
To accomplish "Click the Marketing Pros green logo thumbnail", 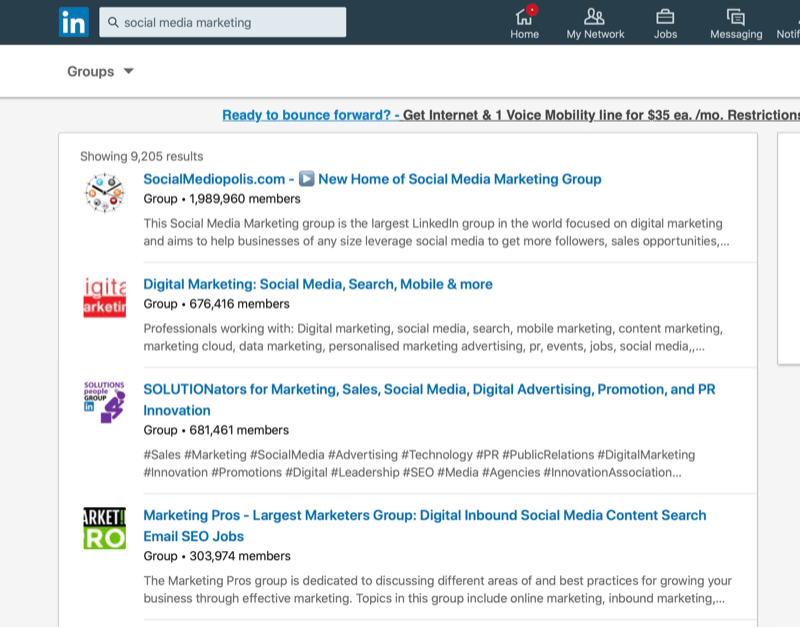I will [105, 528].
